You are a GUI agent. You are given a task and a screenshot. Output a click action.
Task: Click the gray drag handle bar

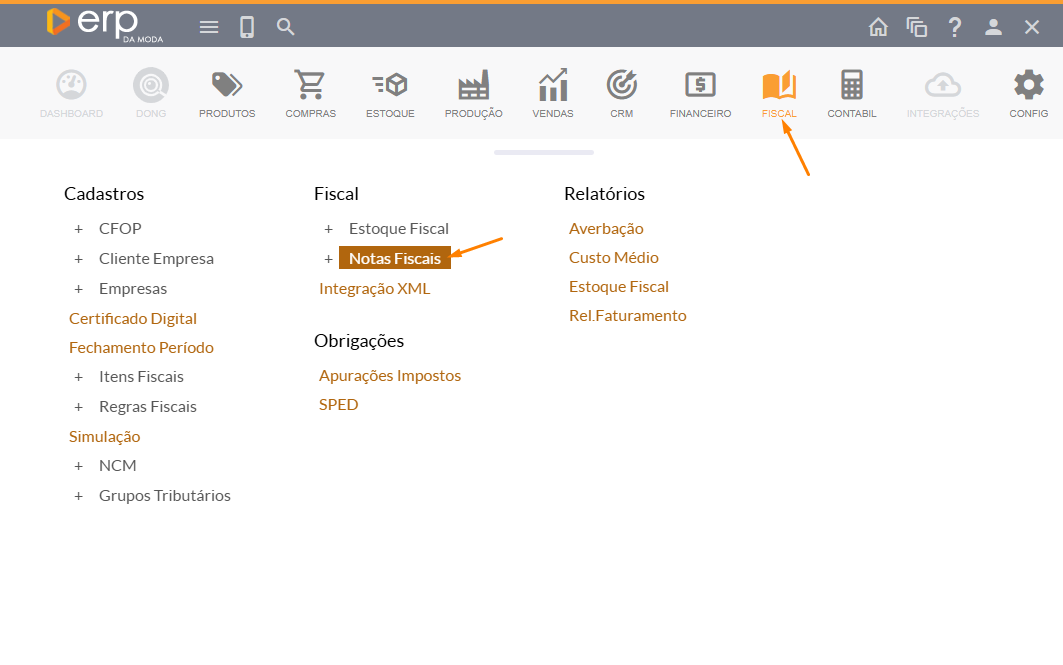click(x=544, y=152)
